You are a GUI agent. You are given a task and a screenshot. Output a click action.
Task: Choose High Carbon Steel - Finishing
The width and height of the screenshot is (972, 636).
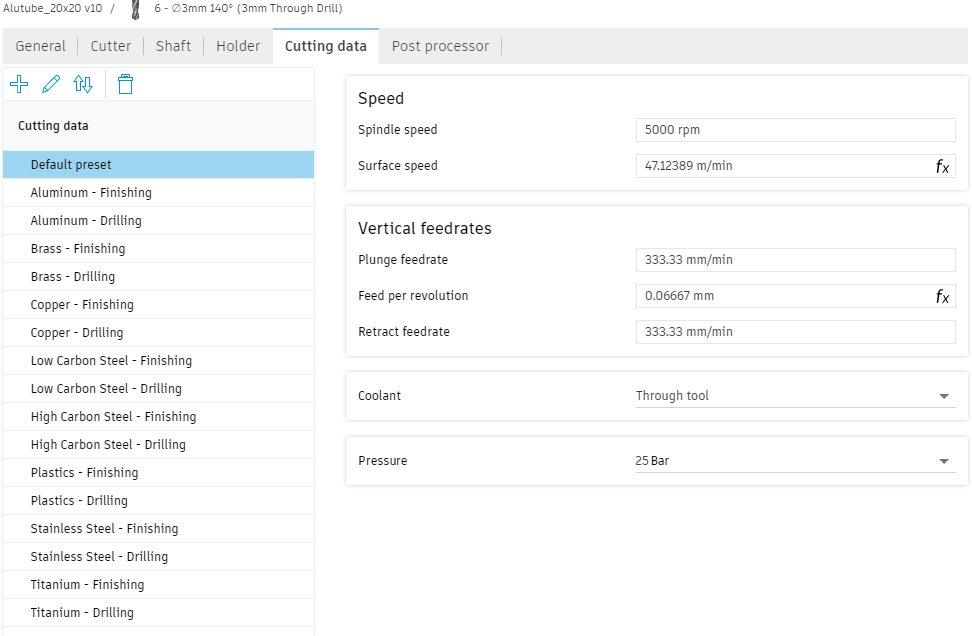click(x=159, y=417)
